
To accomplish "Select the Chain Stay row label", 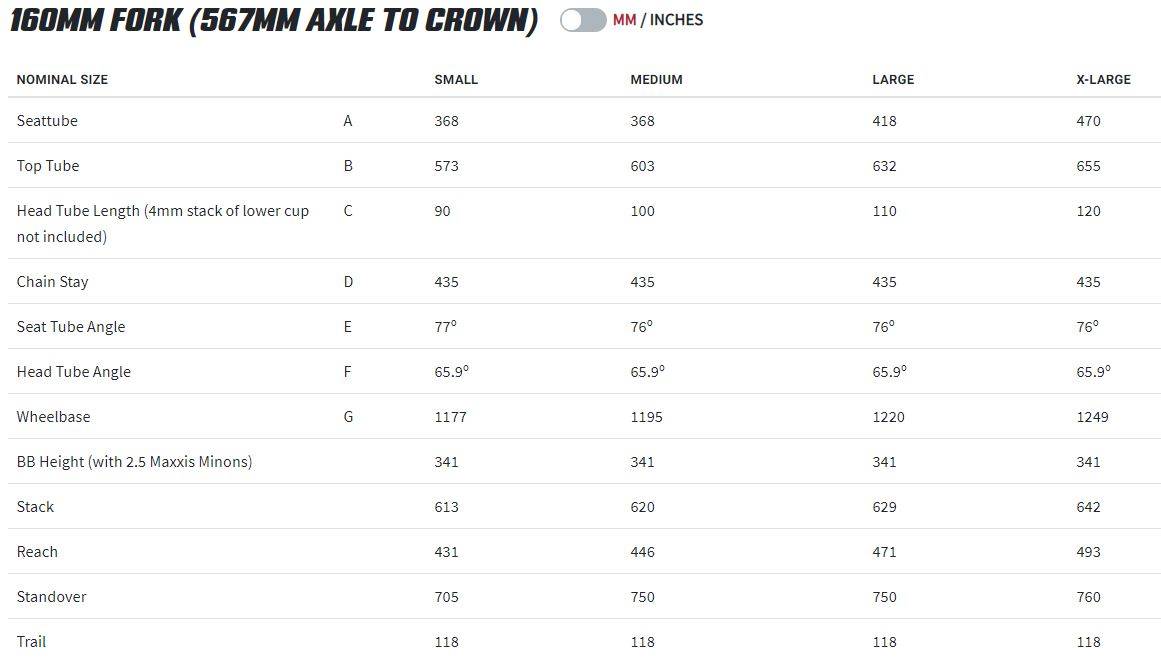I will pos(52,282).
